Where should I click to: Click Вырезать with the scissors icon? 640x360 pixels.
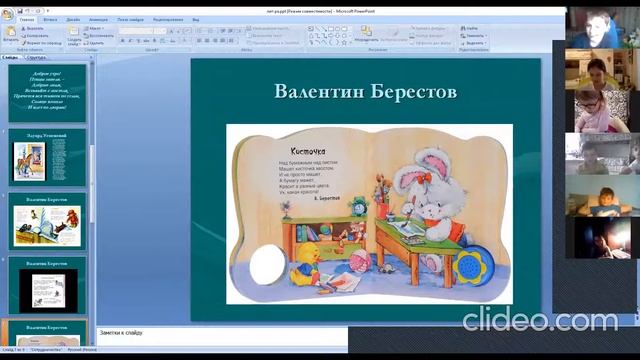coord(32,29)
